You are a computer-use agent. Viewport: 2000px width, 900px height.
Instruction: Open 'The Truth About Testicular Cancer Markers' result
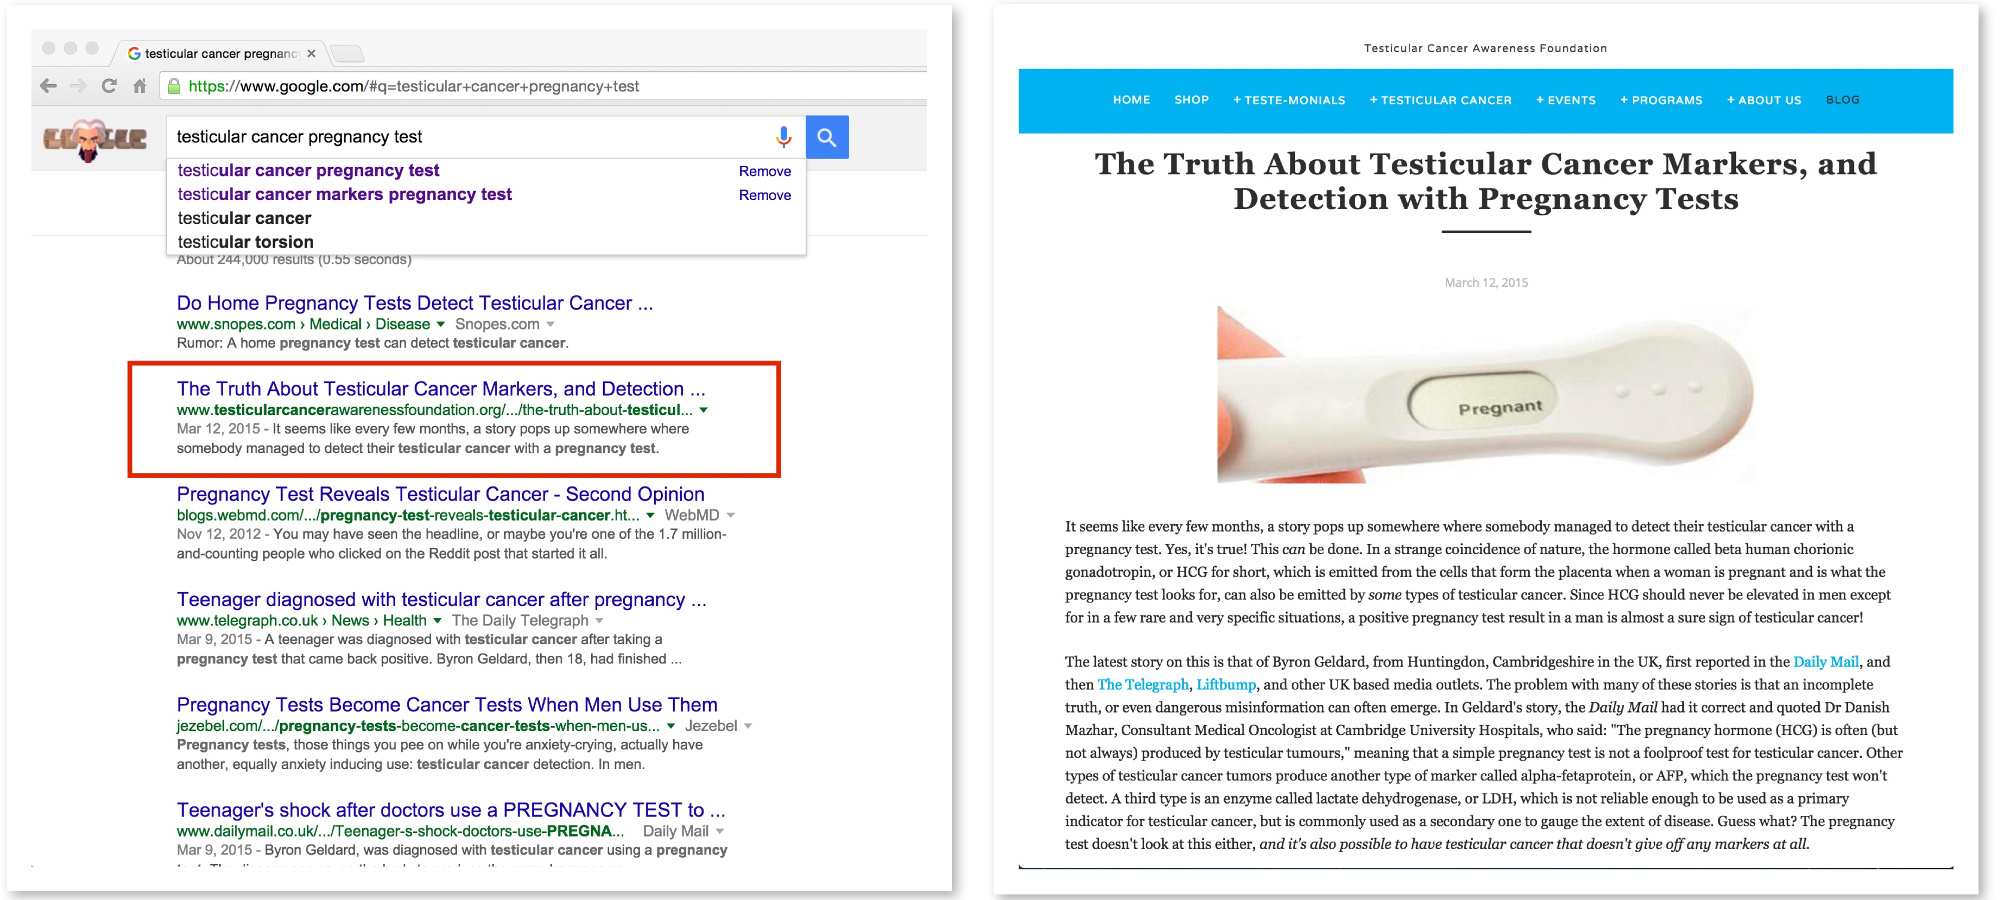441,389
